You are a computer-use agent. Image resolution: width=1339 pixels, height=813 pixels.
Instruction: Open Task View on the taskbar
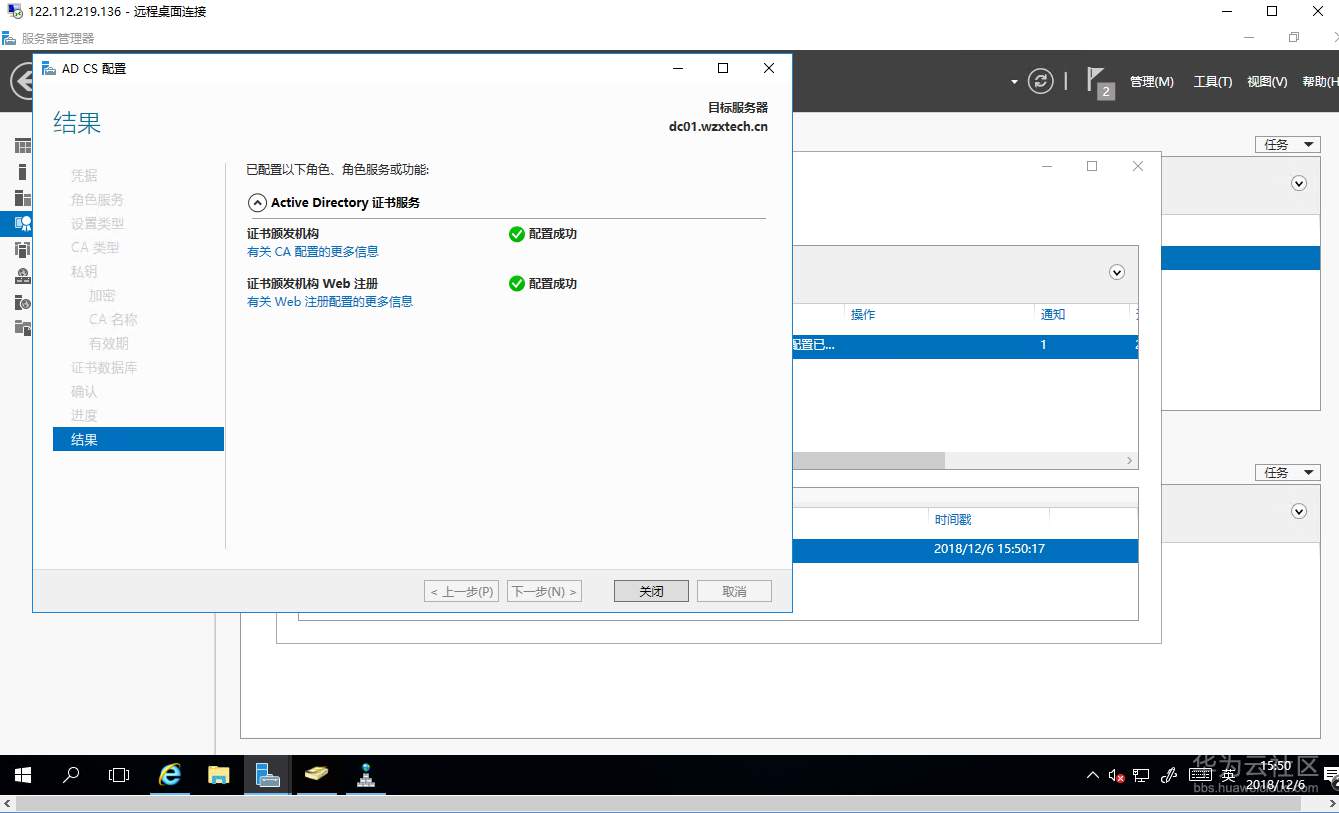click(x=119, y=775)
